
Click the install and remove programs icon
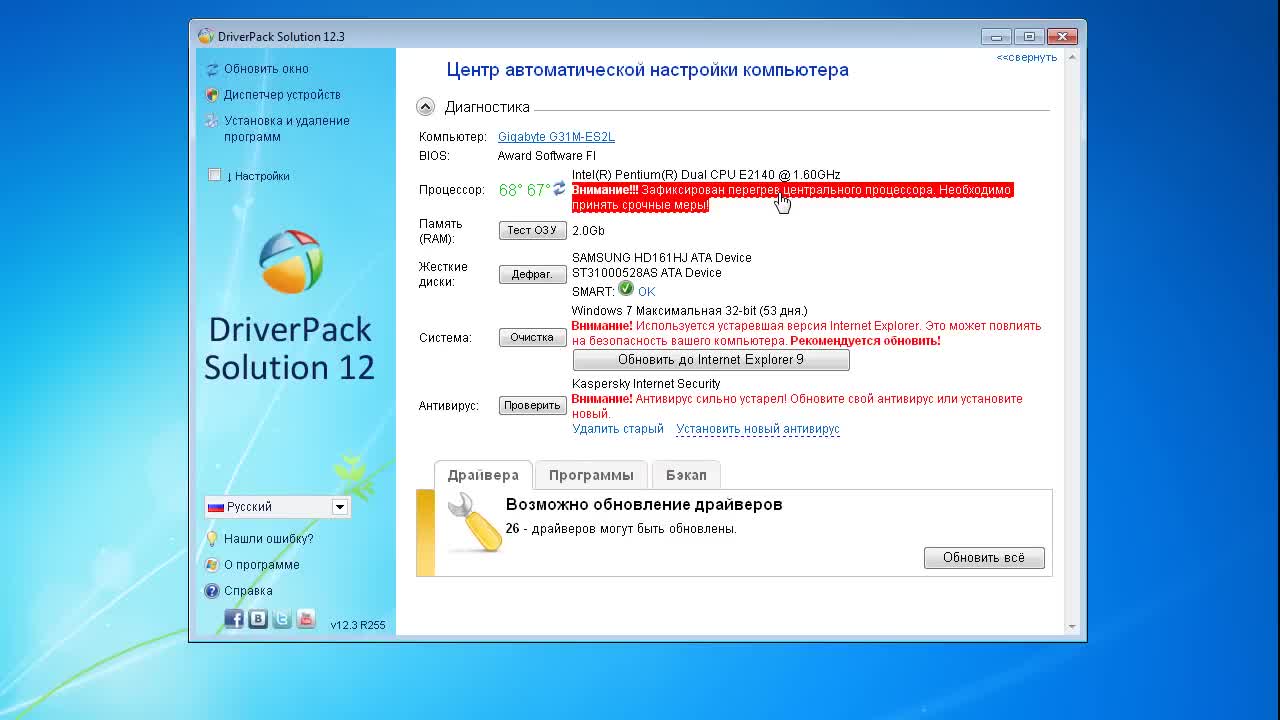212,121
